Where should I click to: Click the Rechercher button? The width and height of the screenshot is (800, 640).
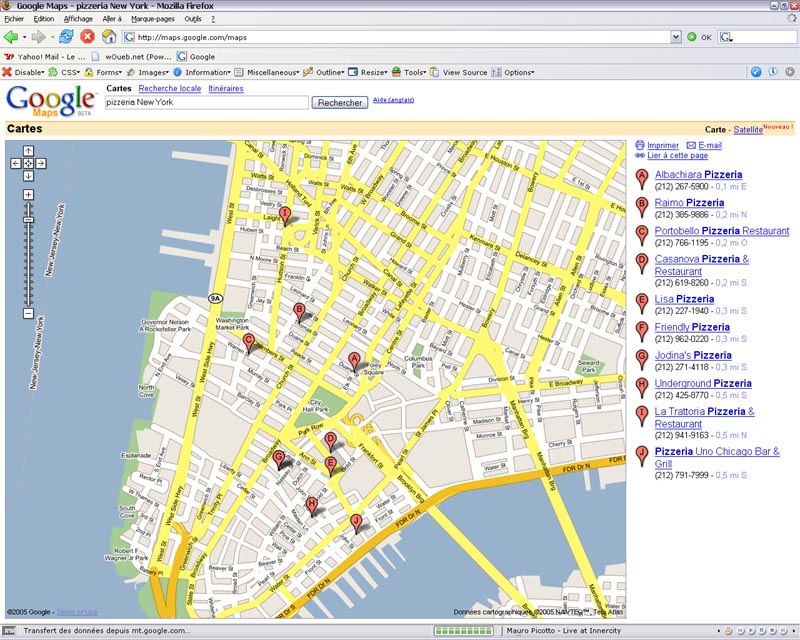340,103
